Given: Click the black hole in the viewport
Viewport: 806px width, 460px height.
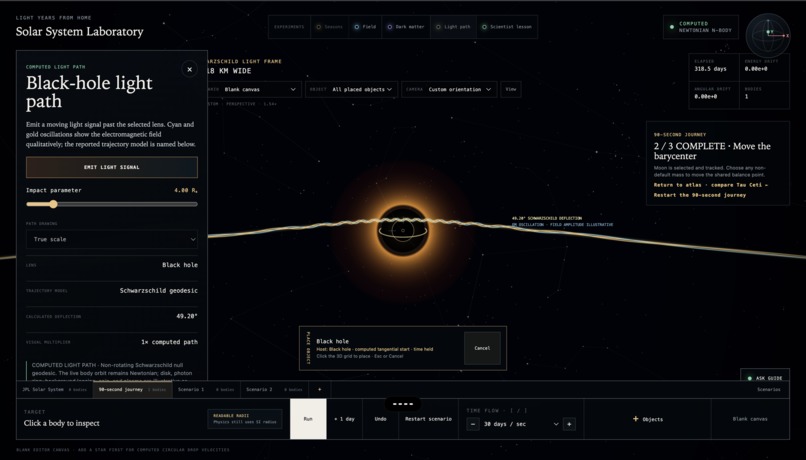Looking at the screenshot, I should pos(402,230).
